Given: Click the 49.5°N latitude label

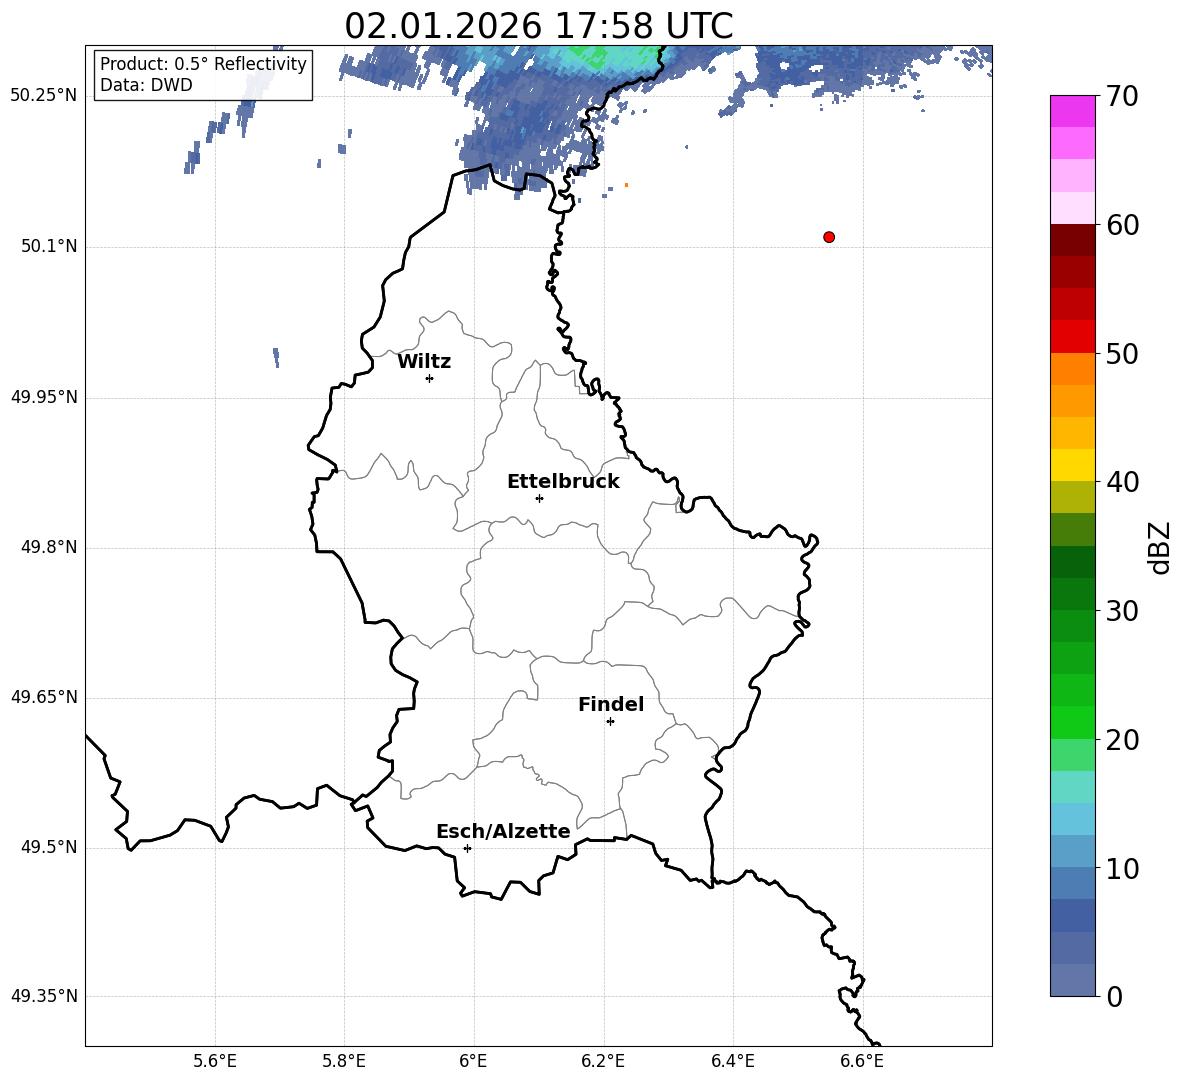Looking at the screenshot, I should (49, 847).
